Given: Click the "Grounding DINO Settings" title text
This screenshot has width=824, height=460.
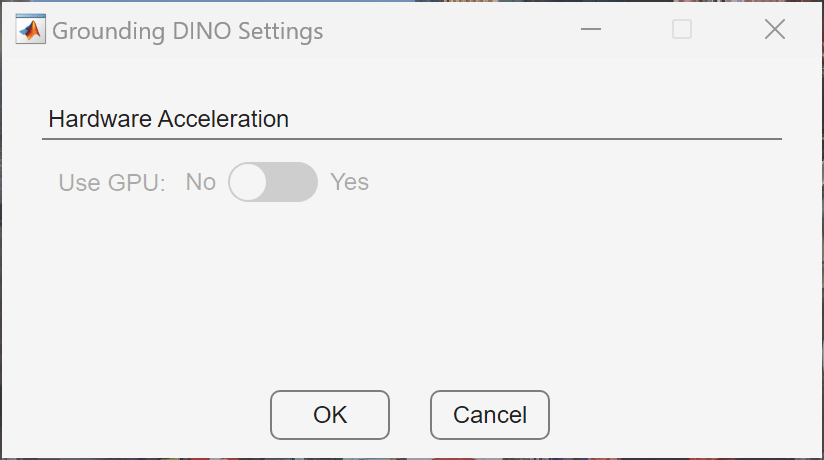Looking at the screenshot, I should click(x=188, y=31).
